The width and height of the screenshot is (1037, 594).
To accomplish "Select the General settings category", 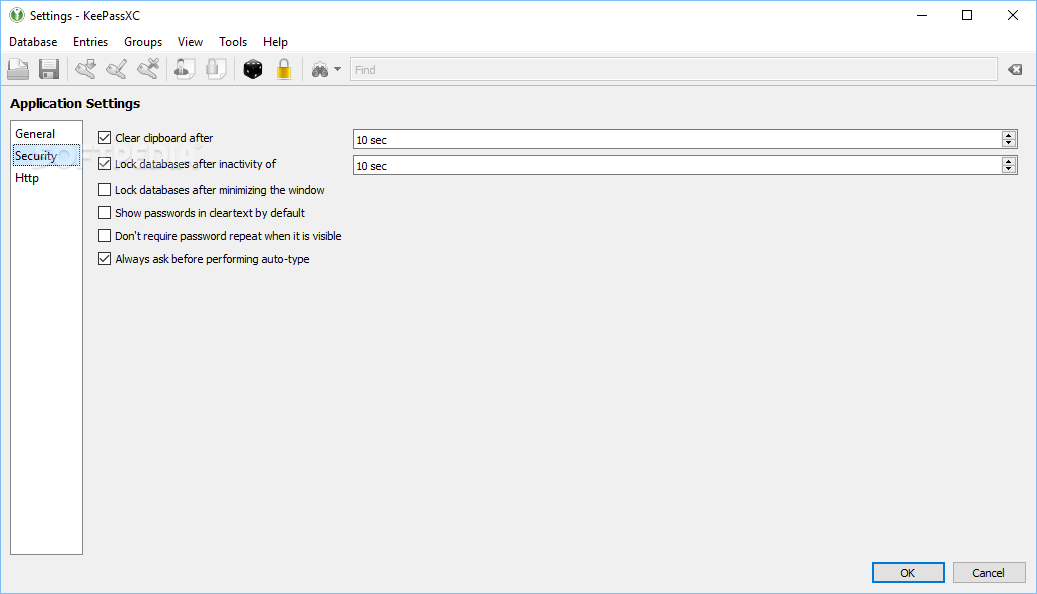I will tap(46, 134).
